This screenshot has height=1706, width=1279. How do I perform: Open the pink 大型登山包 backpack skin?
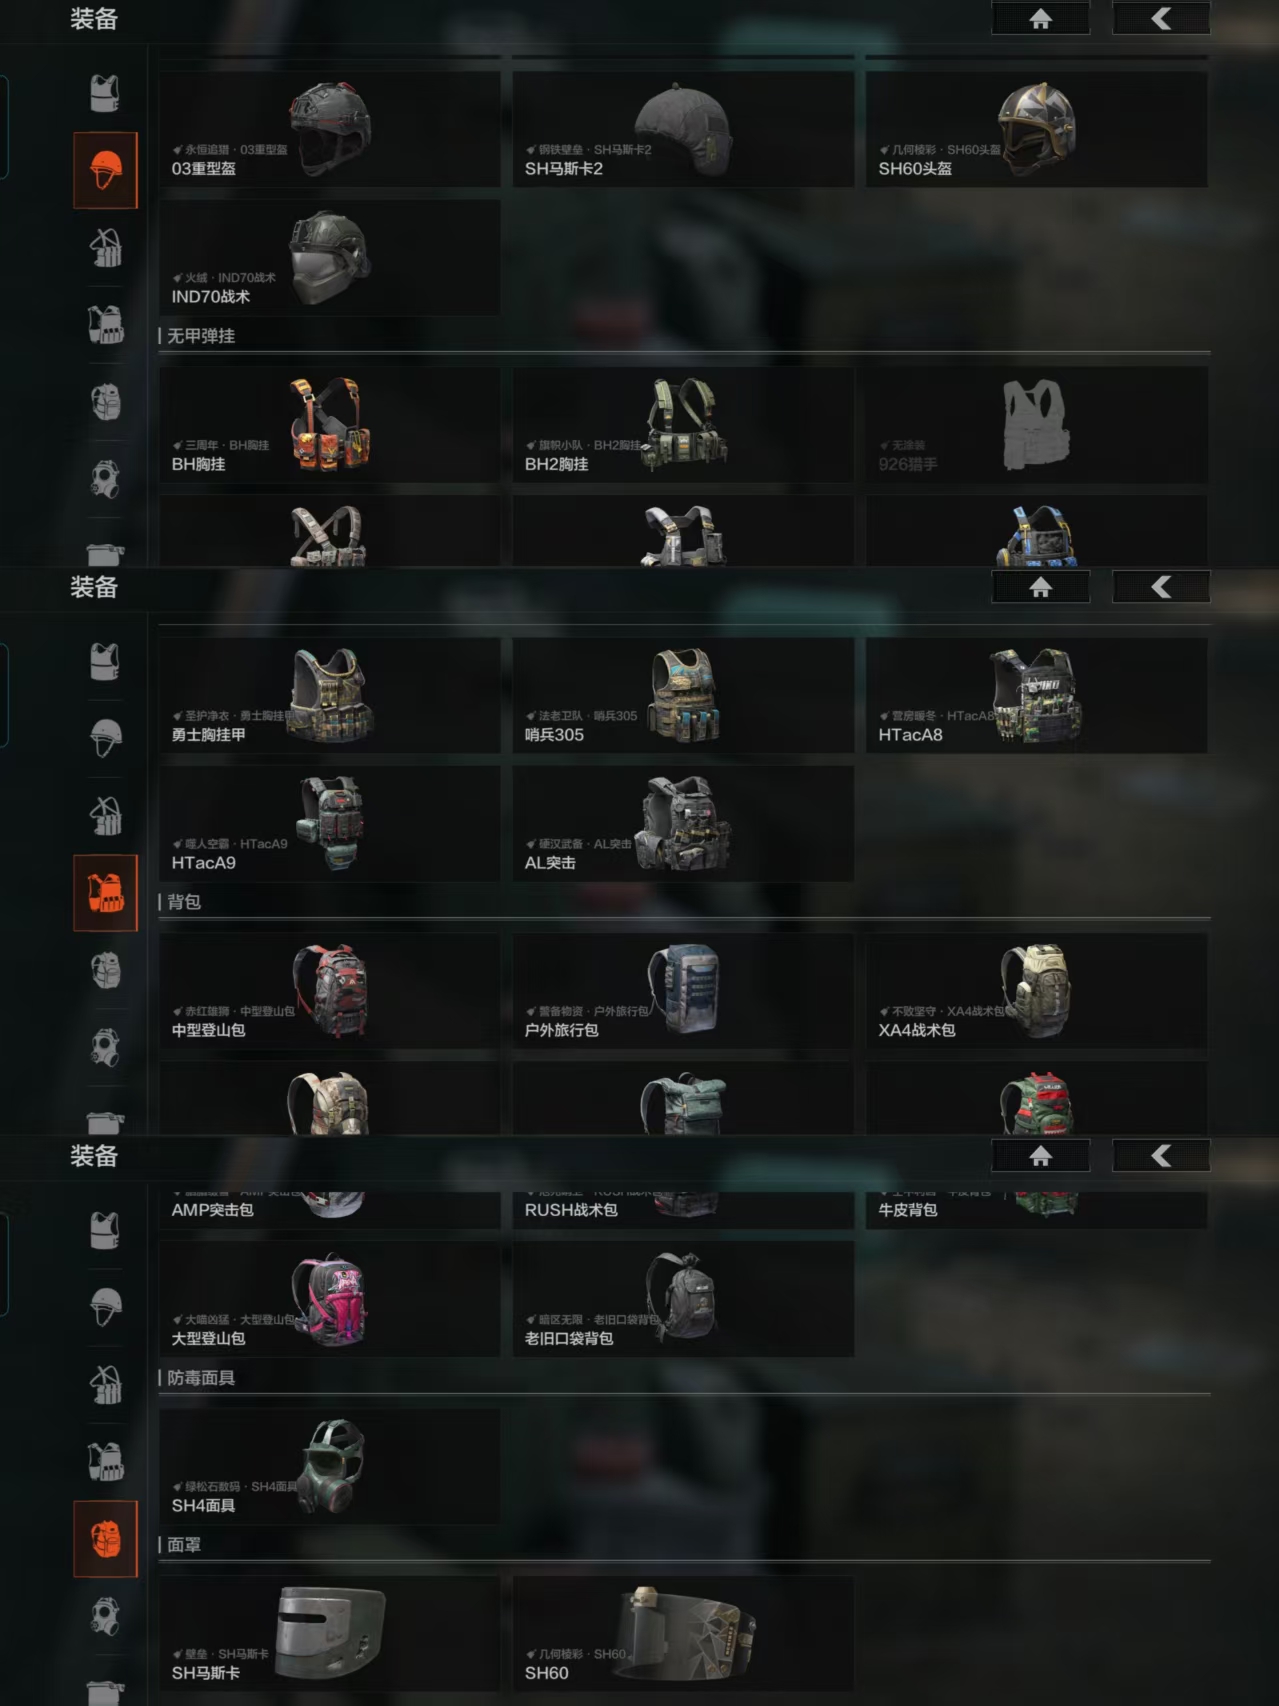[330, 1299]
